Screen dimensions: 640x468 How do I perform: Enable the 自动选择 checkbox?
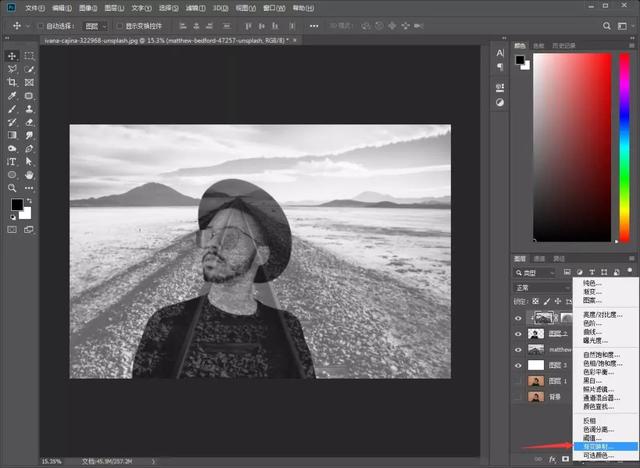point(40,26)
